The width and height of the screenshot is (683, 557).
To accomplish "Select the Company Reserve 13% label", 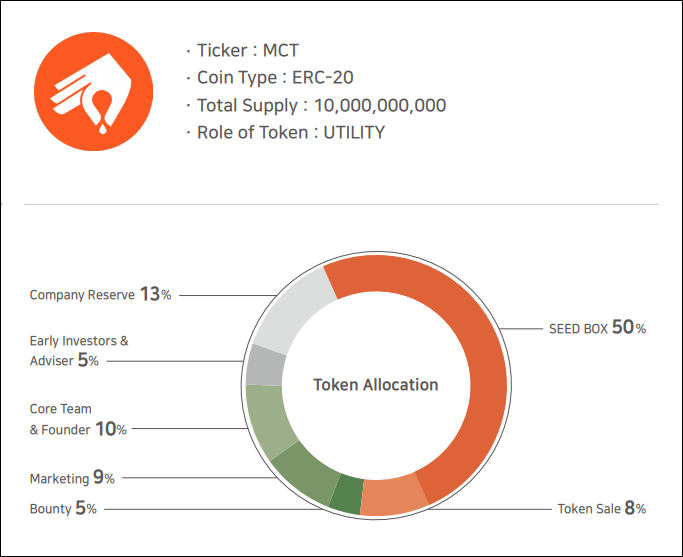I will tap(100, 295).
